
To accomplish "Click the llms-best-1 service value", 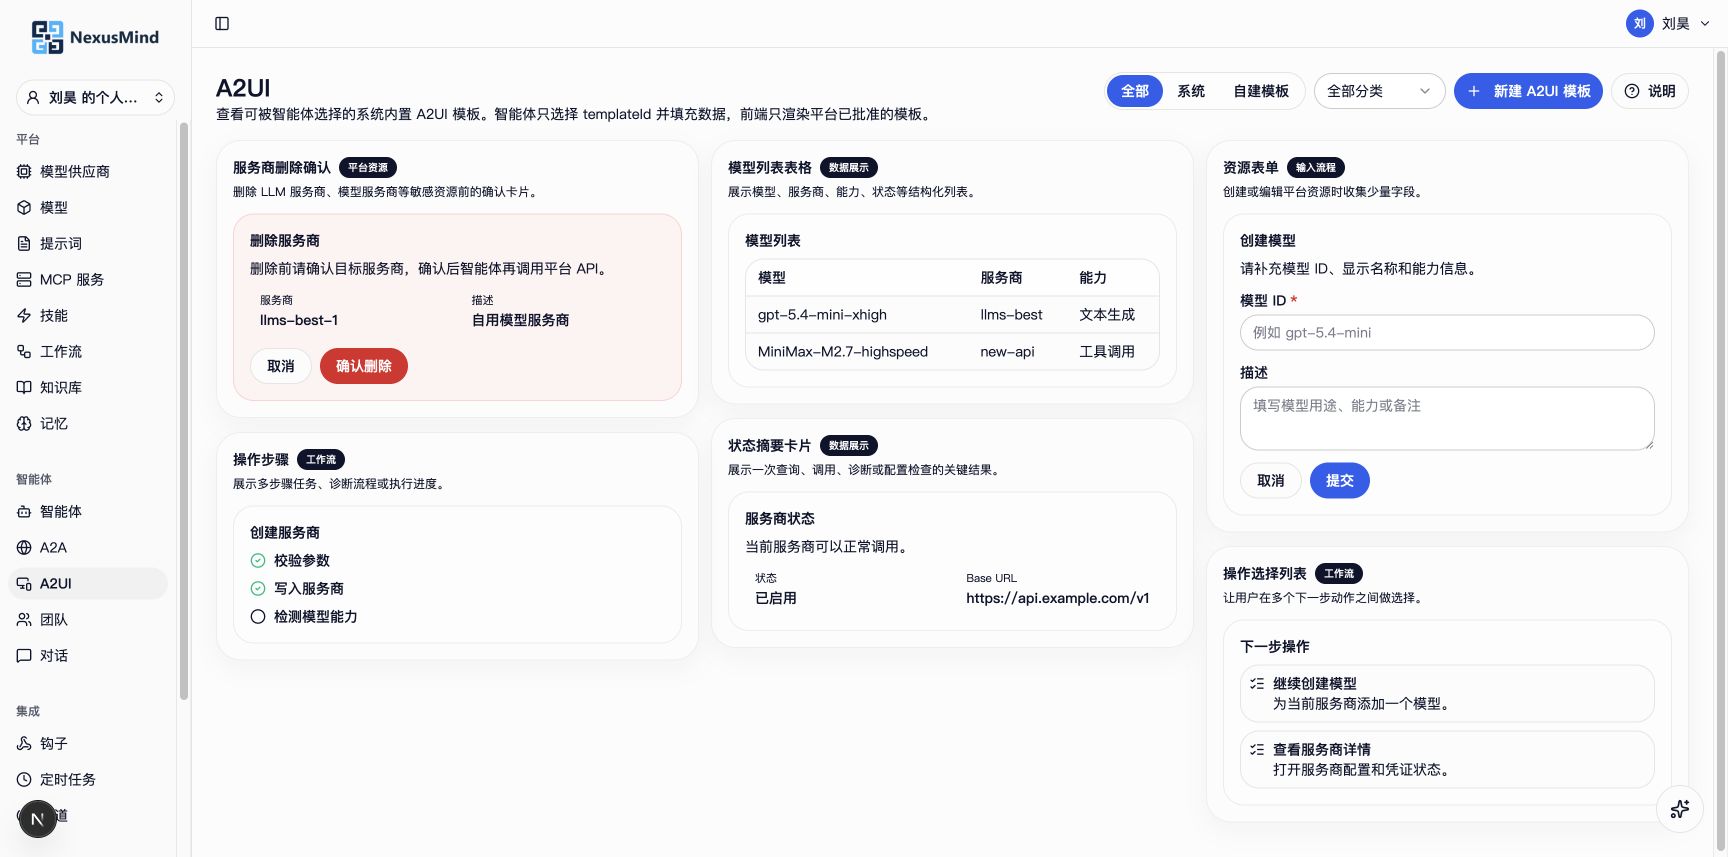I will (299, 320).
